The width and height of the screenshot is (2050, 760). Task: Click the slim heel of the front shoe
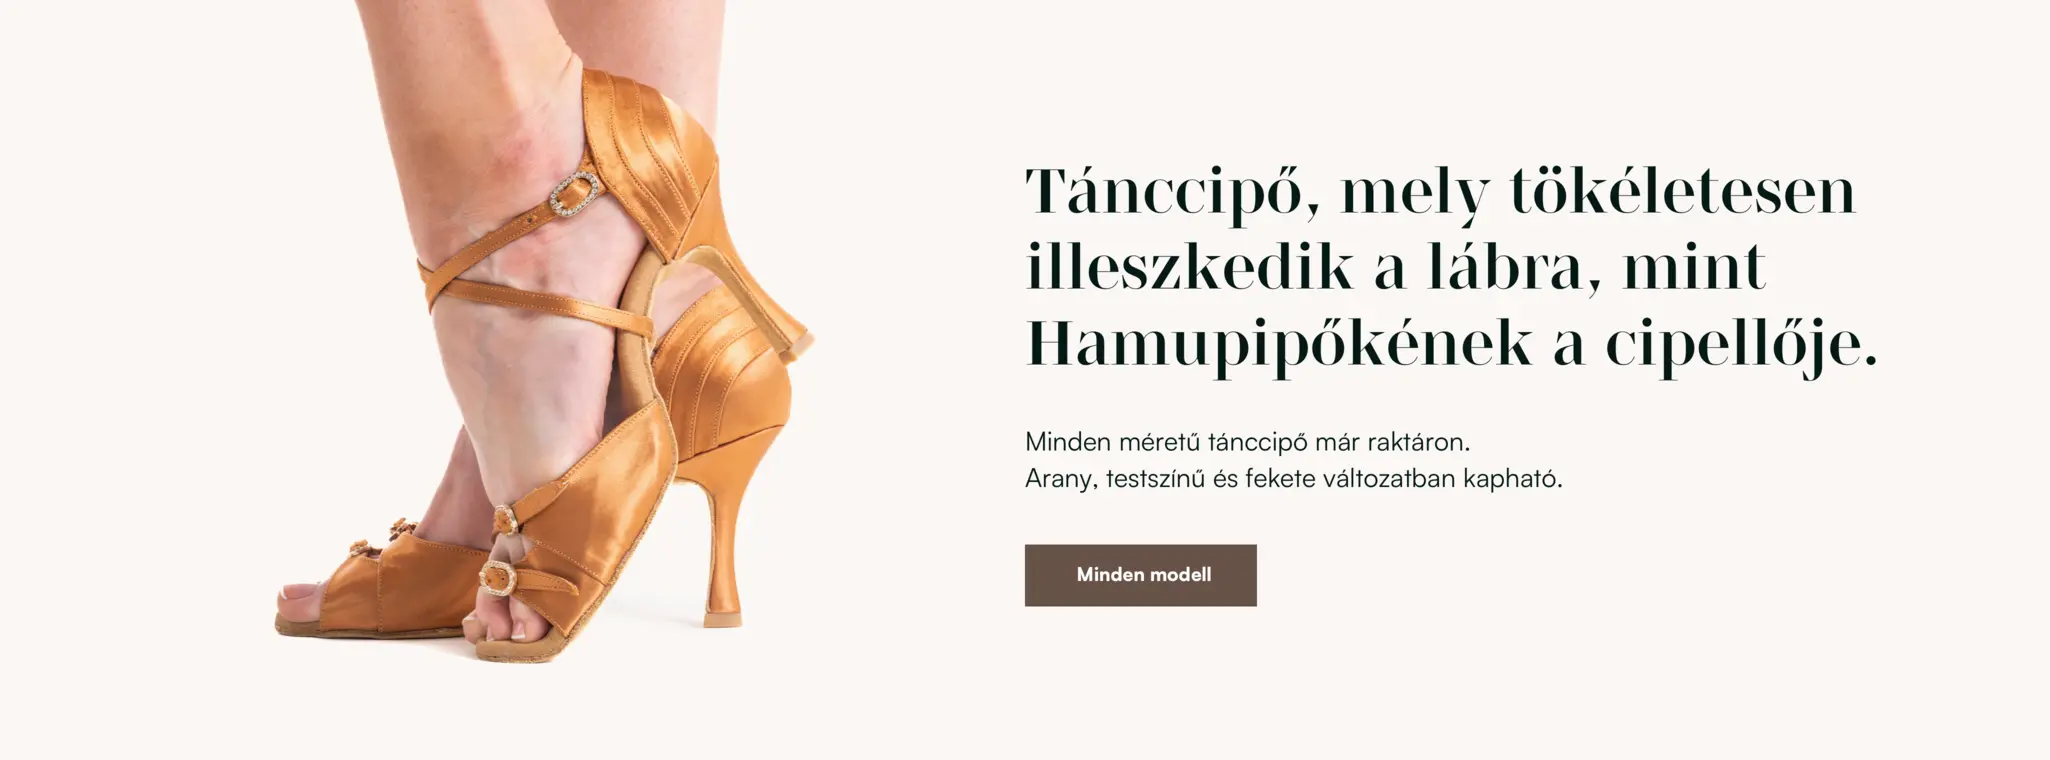point(722,540)
